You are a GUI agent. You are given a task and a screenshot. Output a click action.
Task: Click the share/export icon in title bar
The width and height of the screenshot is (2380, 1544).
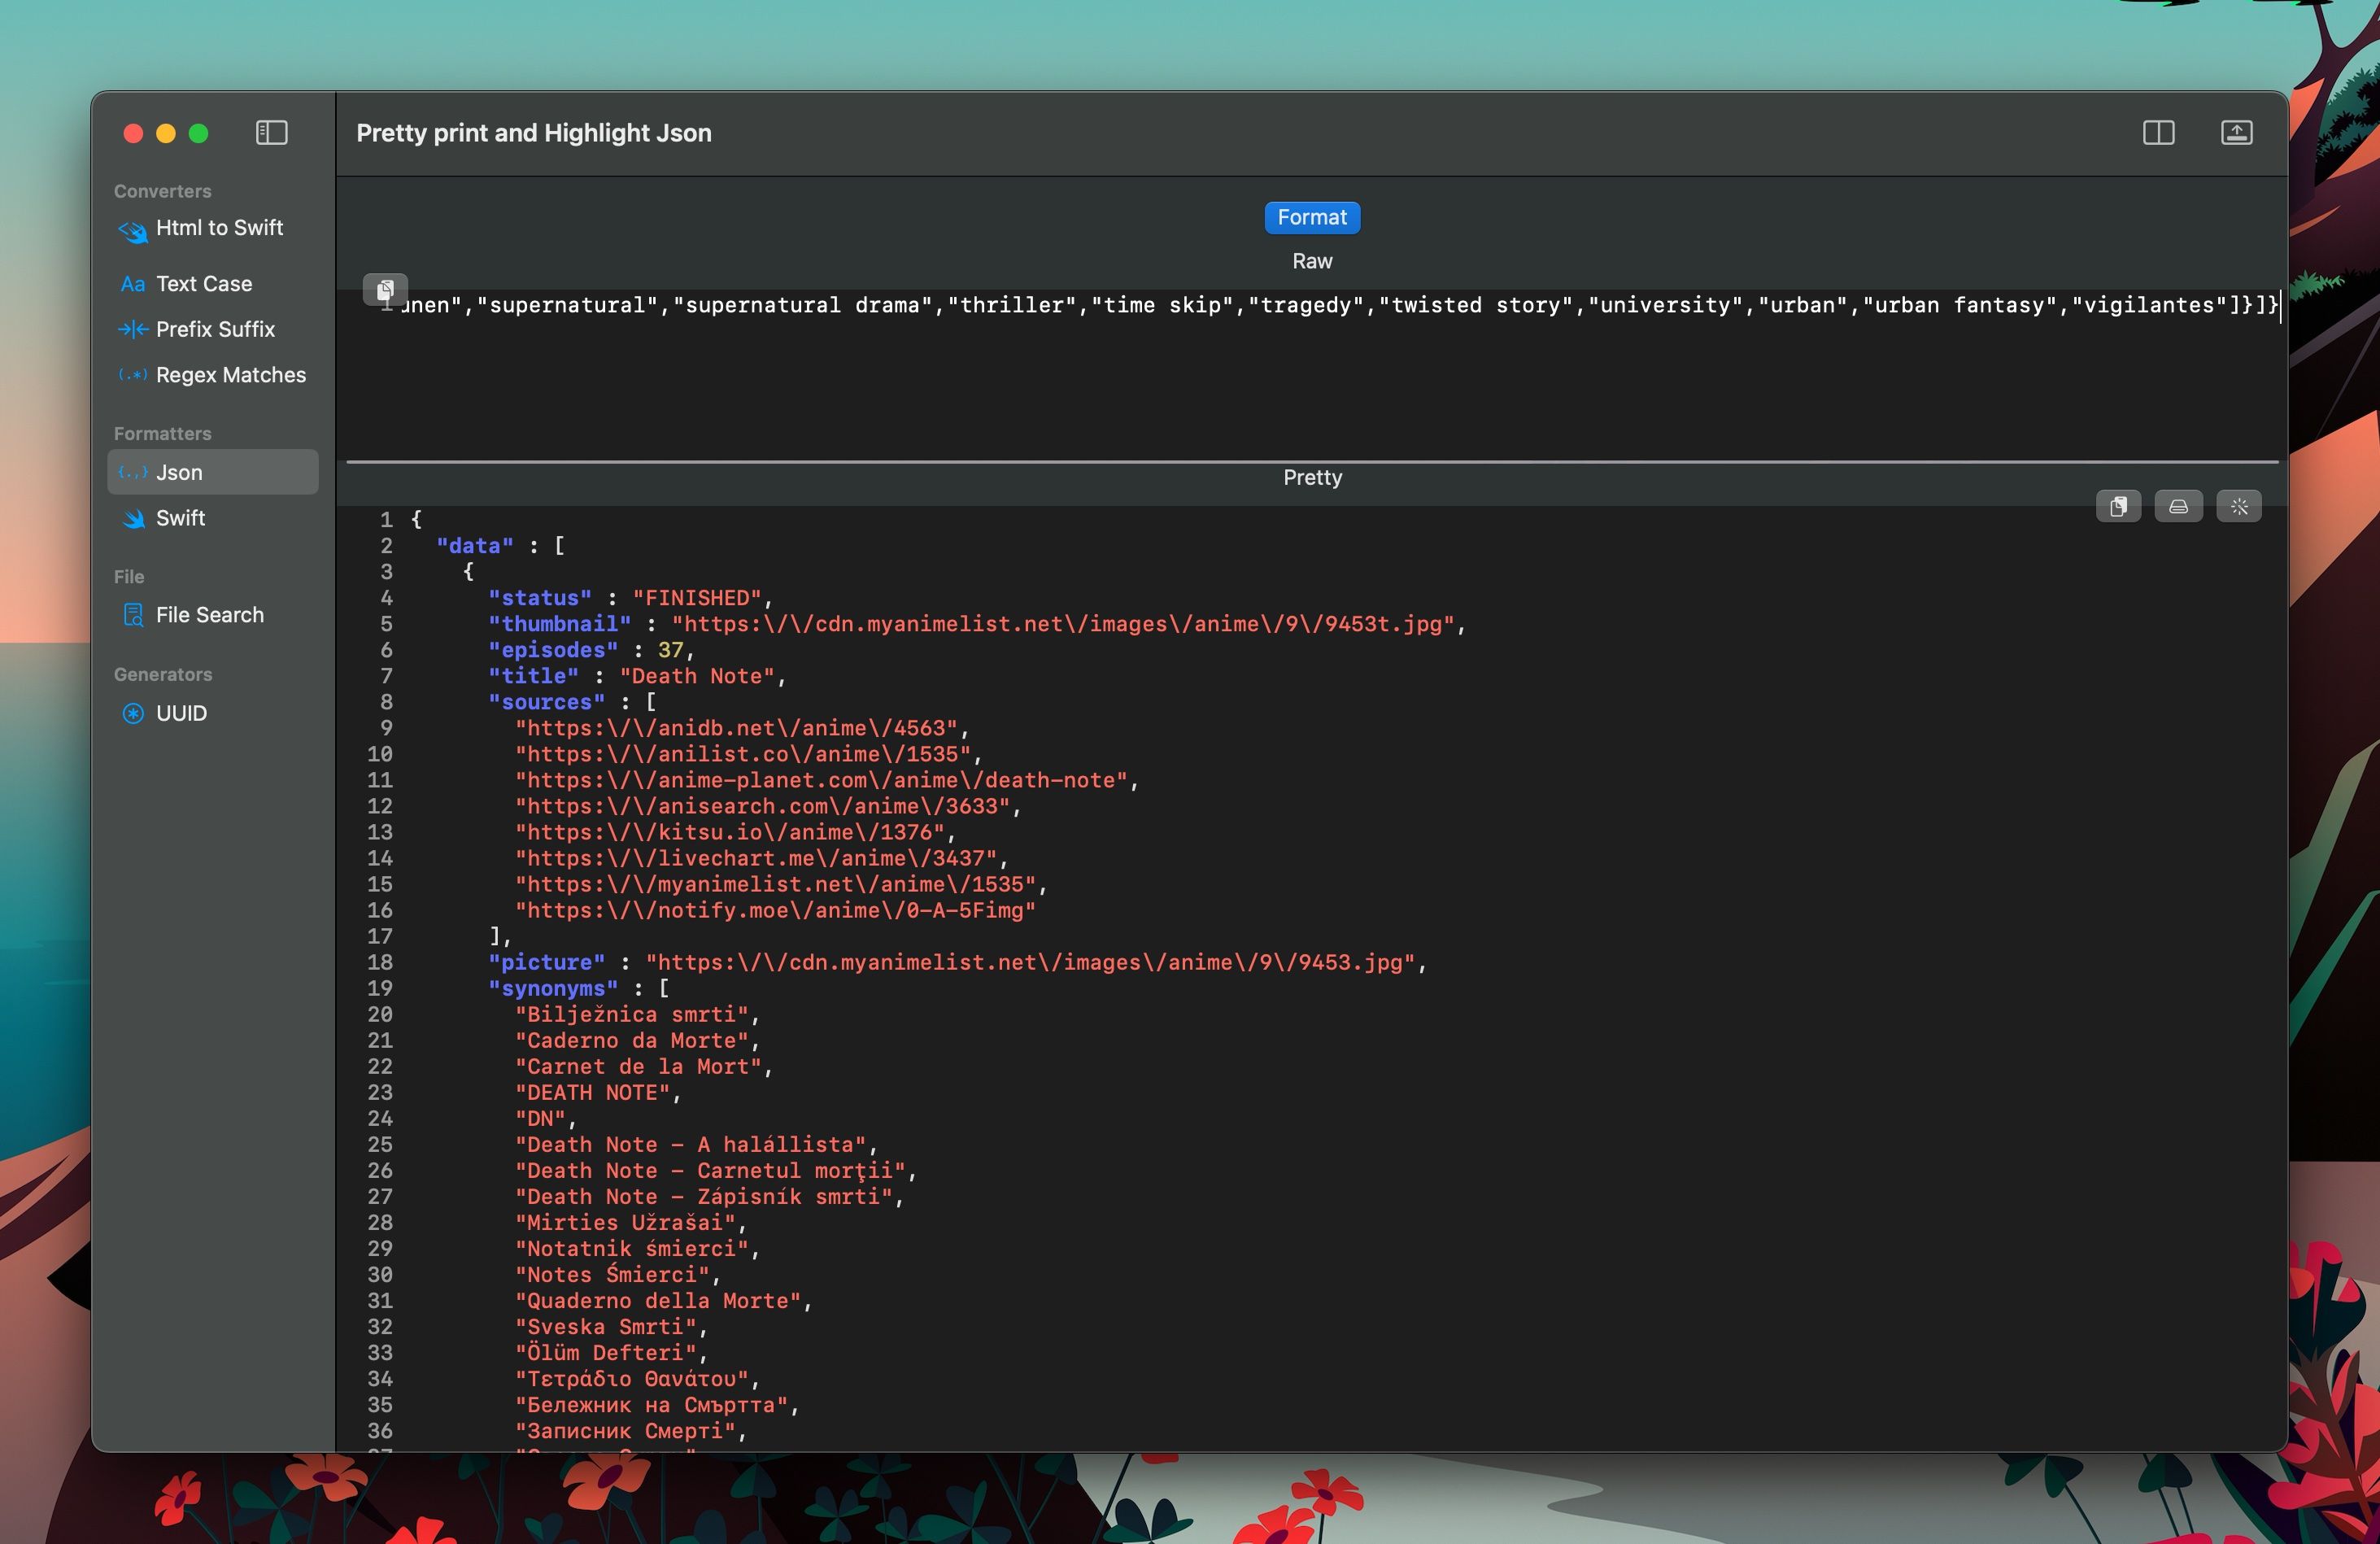click(2236, 133)
